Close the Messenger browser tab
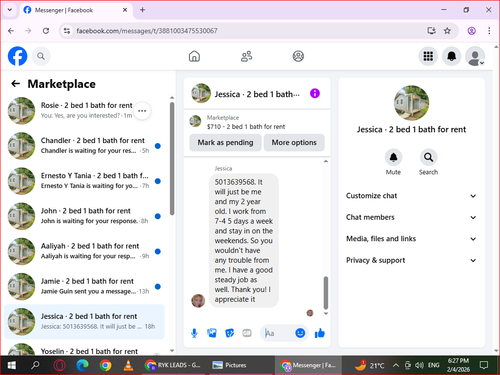Image resolution: width=500 pixels, height=375 pixels. [x=125, y=10]
